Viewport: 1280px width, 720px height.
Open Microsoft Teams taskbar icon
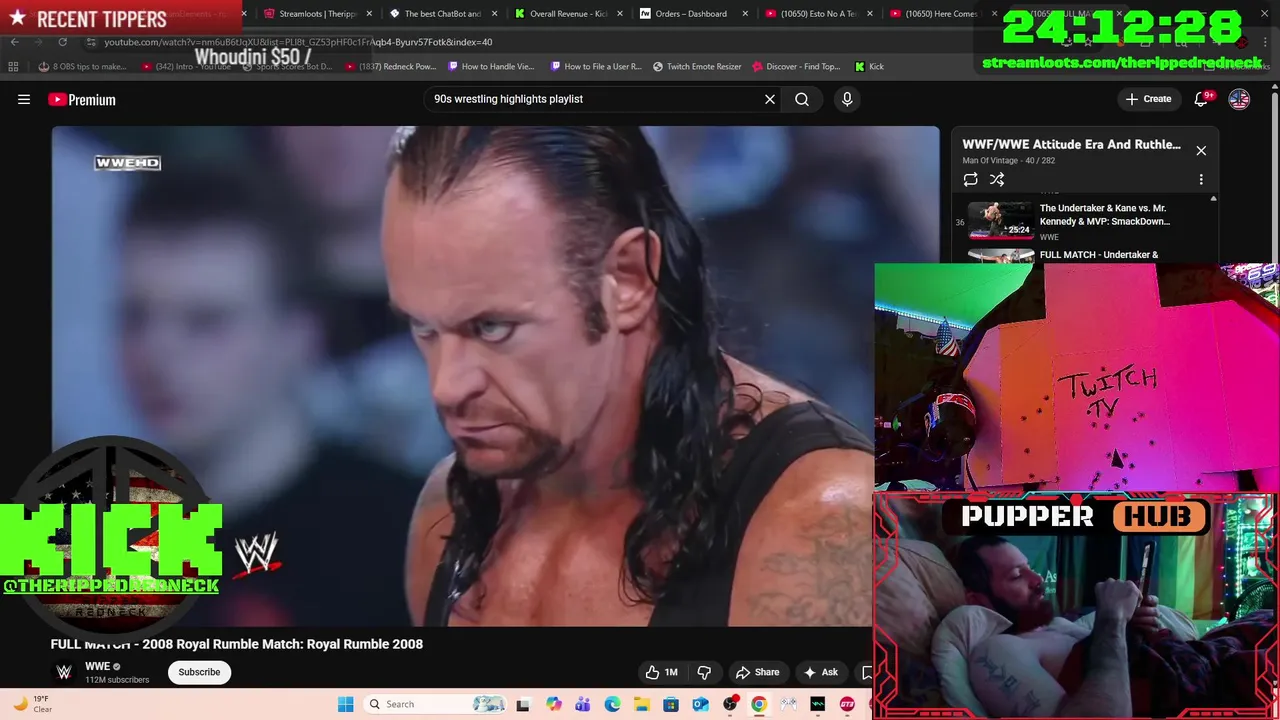click(x=583, y=704)
